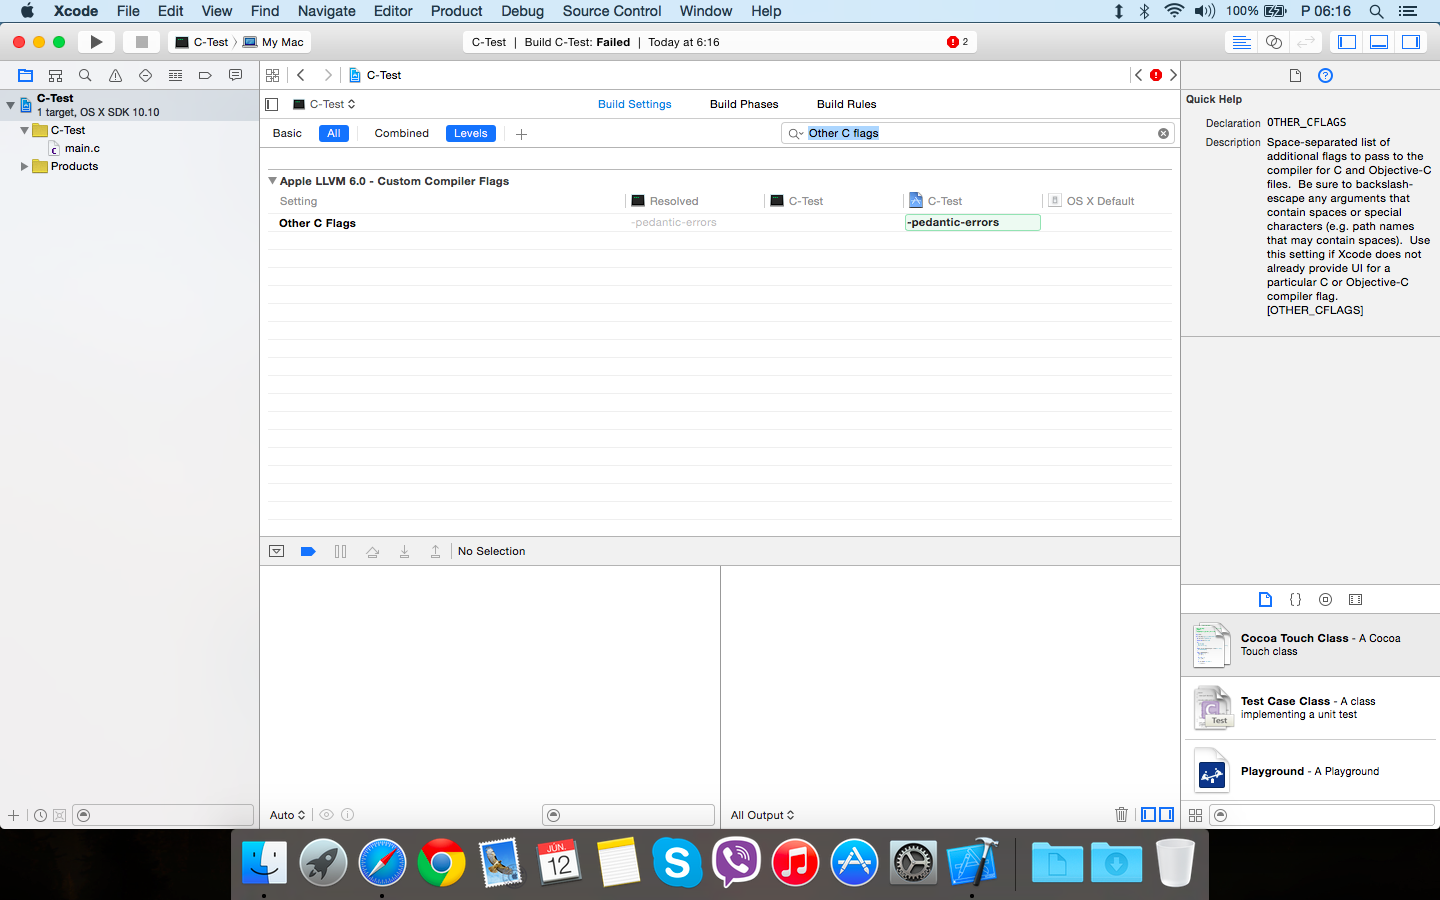Step over in debugger

click(x=372, y=551)
